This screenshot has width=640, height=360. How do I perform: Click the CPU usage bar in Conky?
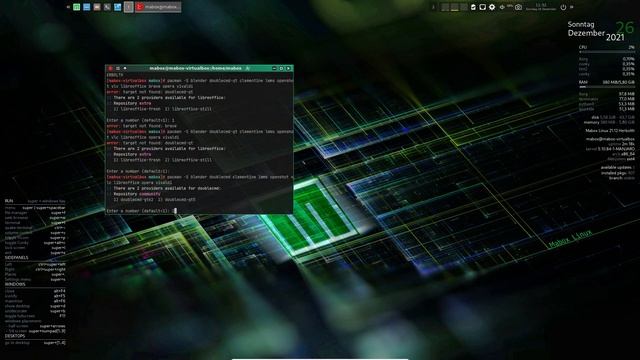[x=607, y=52]
